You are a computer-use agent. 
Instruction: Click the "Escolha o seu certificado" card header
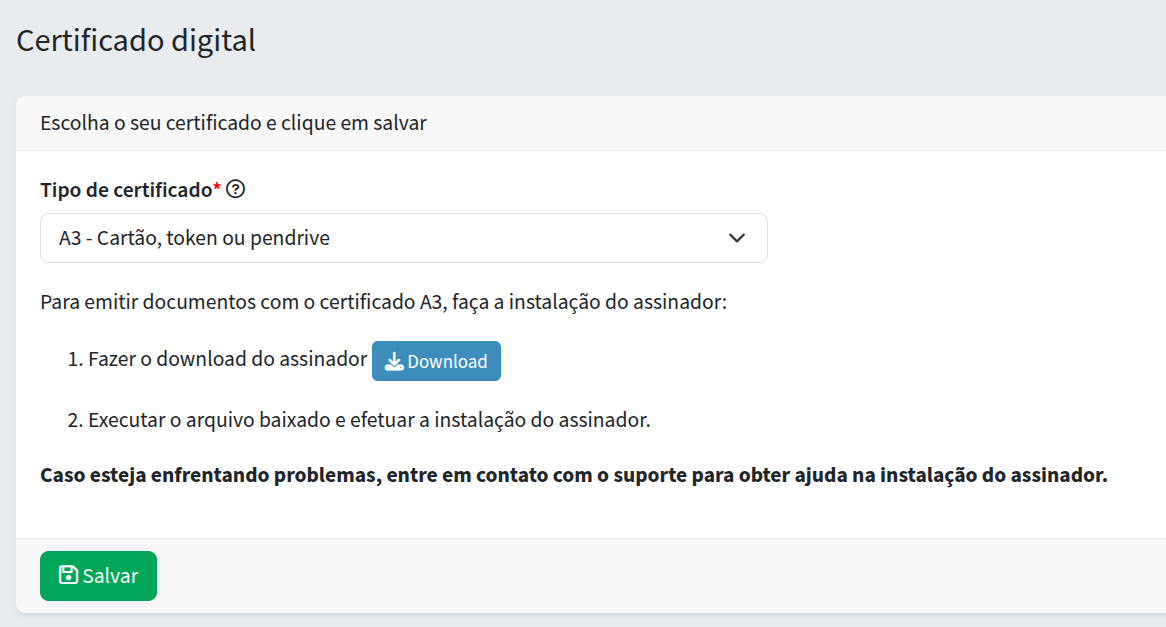(233, 124)
